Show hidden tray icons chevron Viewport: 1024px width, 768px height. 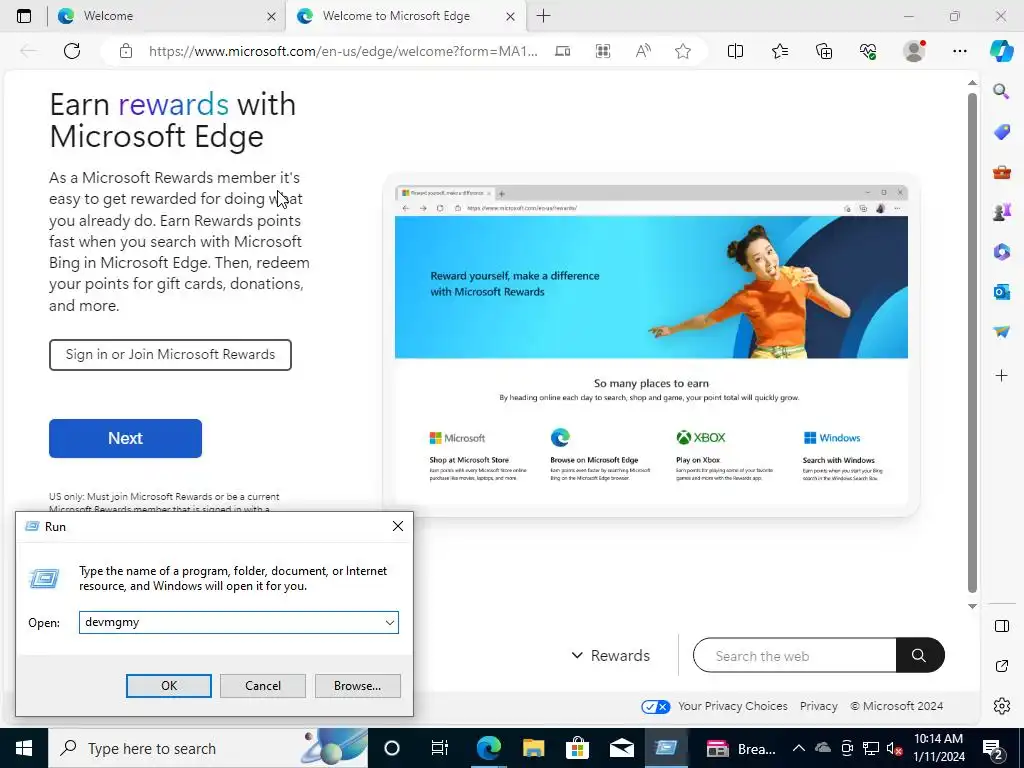[799, 748]
